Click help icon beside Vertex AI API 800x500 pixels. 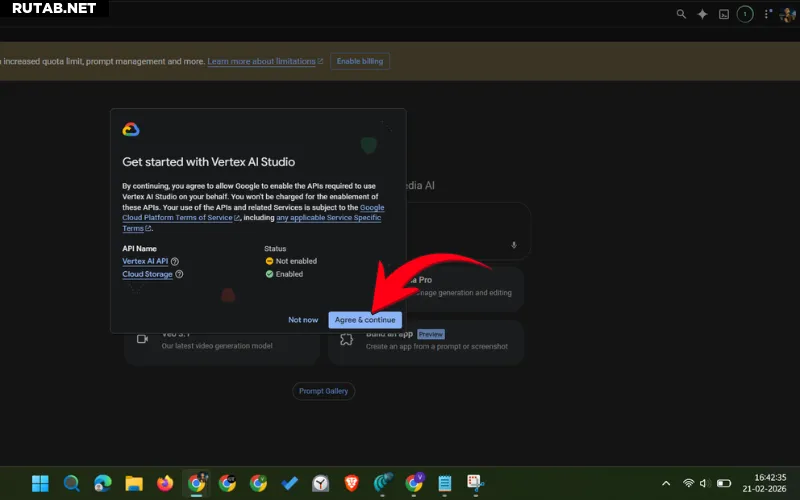point(175,261)
